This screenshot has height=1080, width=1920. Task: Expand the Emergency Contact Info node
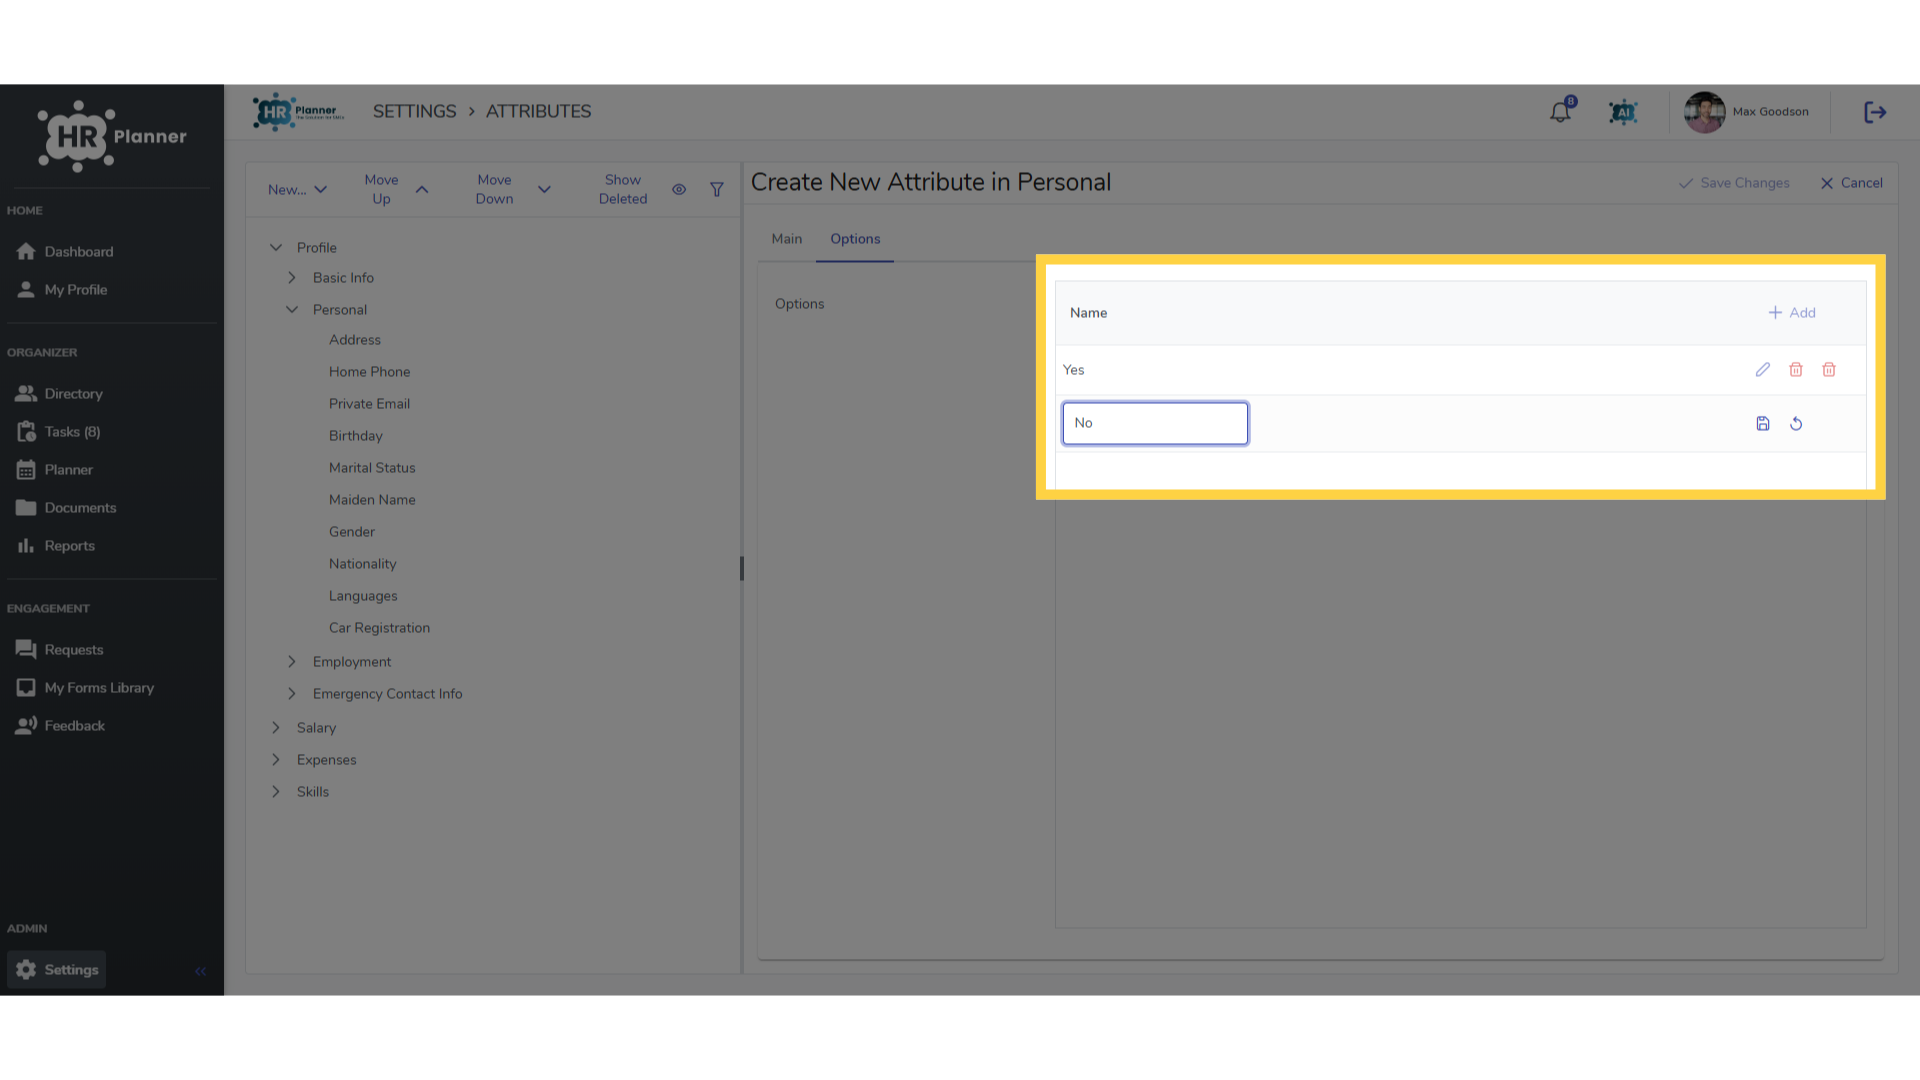coord(292,694)
